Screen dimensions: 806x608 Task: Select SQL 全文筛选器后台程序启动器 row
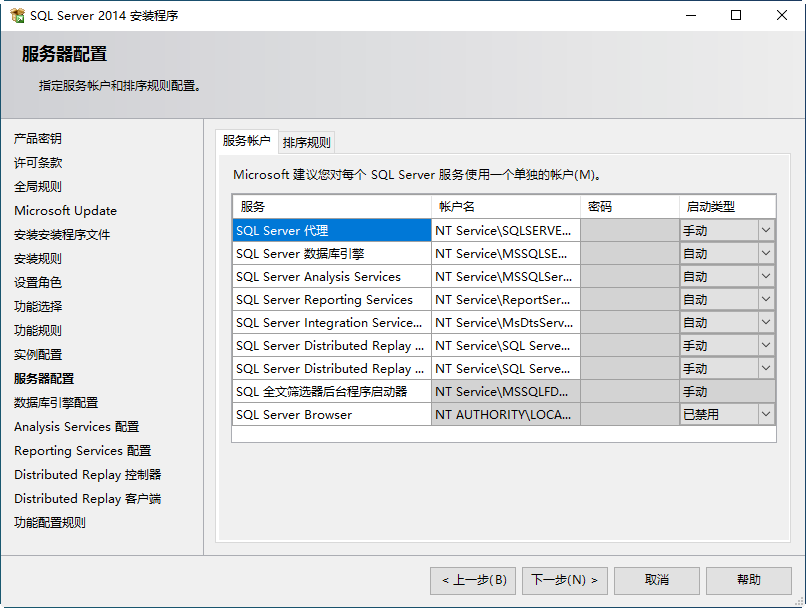pos(332,392)
